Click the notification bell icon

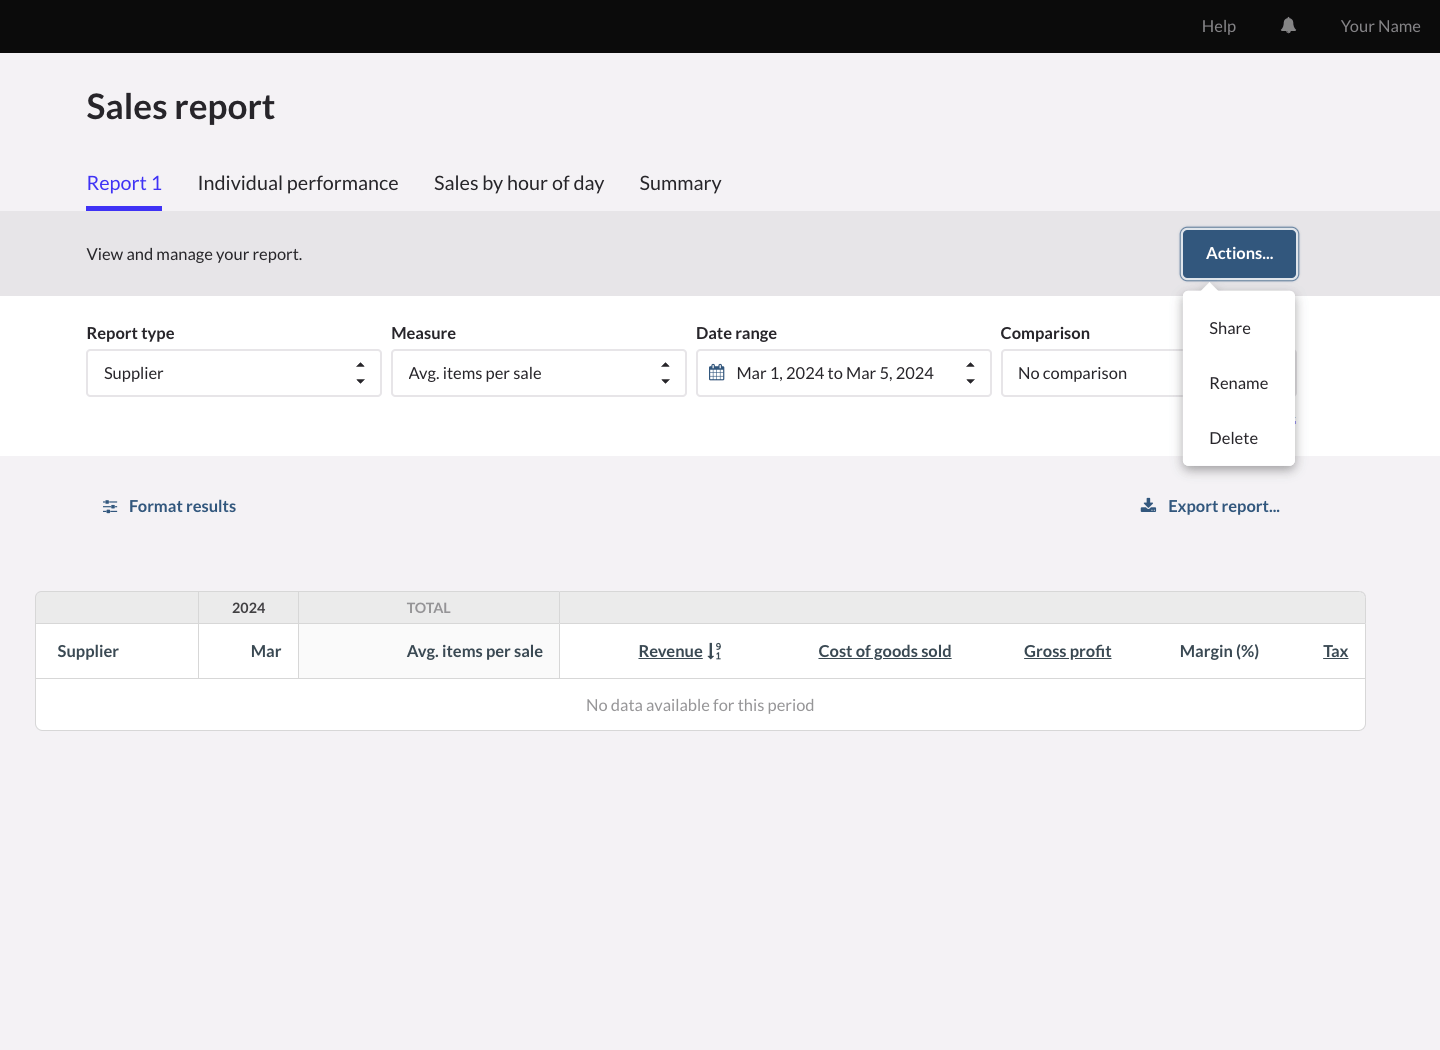1288,26
